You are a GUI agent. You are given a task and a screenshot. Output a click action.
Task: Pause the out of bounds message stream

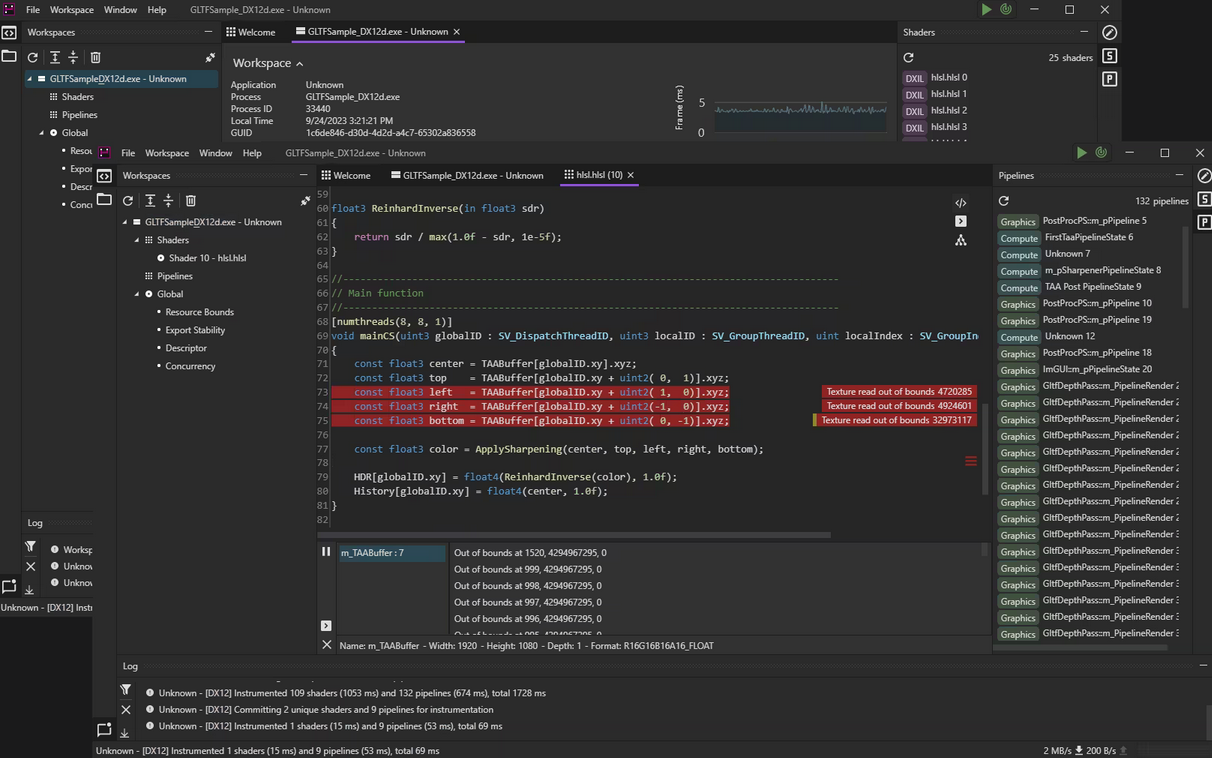[x=326, y=551]
